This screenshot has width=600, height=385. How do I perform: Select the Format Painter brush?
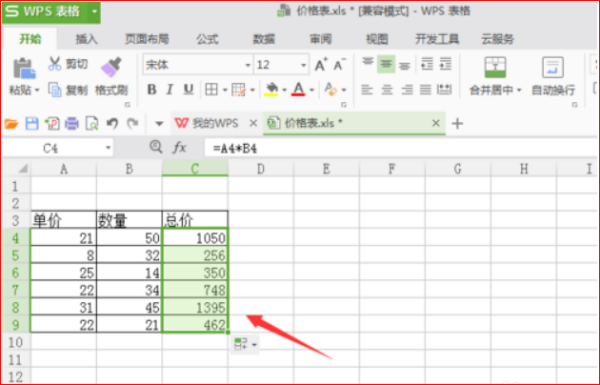coord(111,67)
